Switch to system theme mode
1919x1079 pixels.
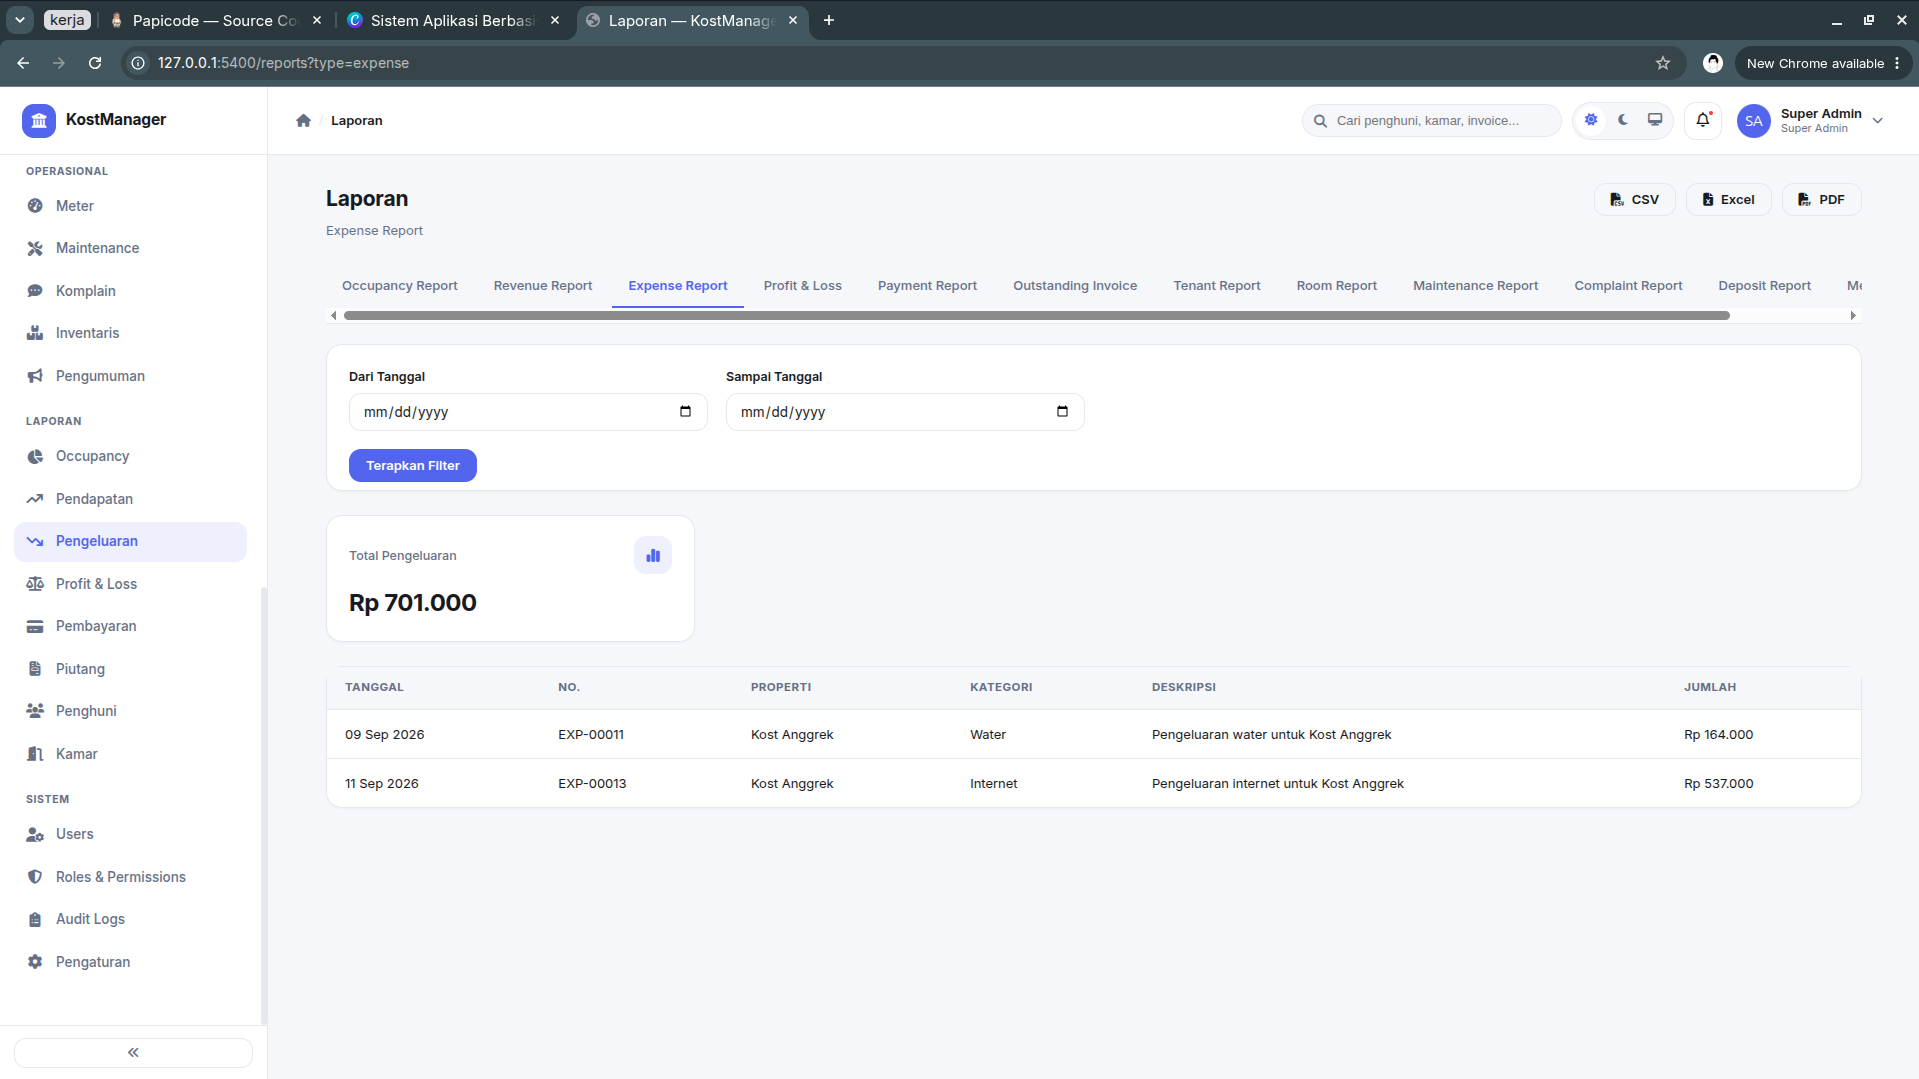[1655, 120]
